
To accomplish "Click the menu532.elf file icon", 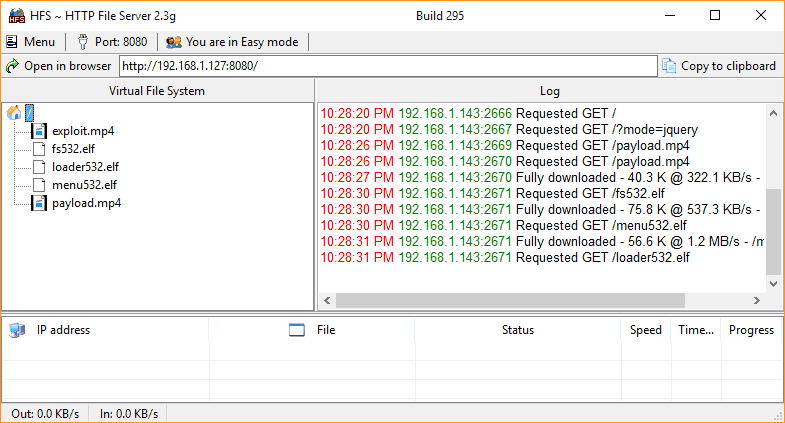I will (39, 185).
